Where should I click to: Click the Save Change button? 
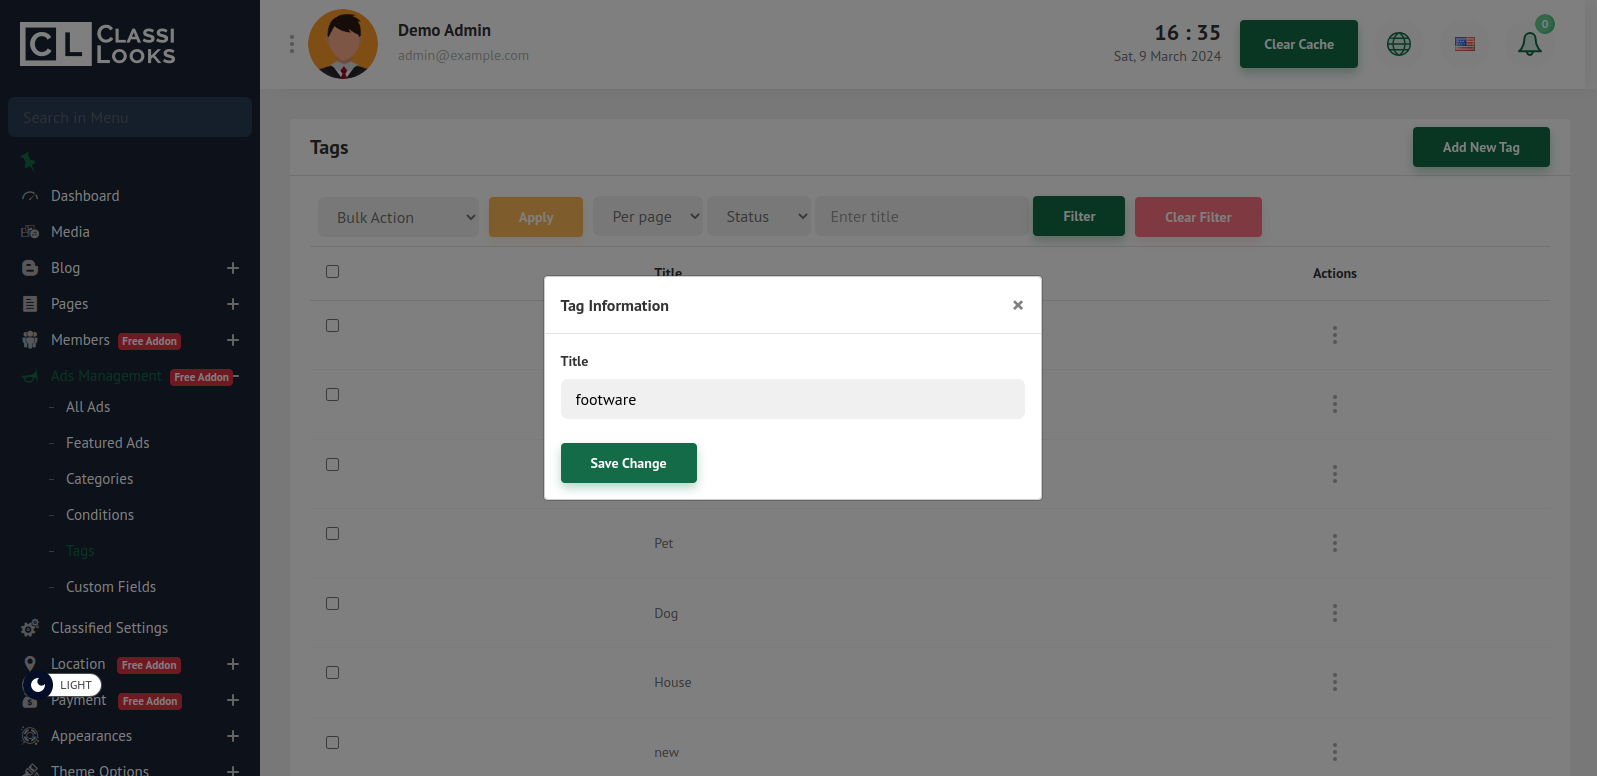pyautogui.click(x=628, y=463)
